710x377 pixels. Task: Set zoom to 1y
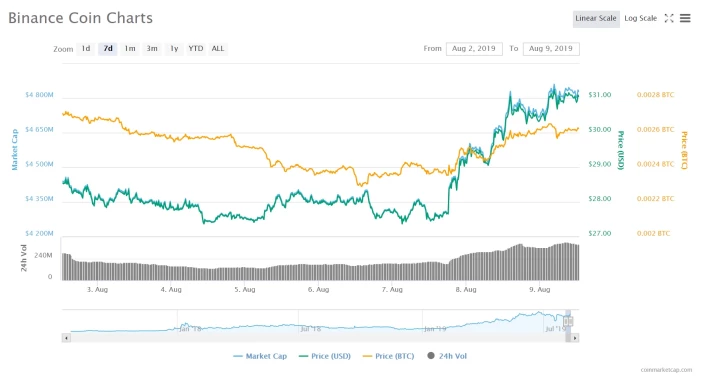tap(174, 48)
